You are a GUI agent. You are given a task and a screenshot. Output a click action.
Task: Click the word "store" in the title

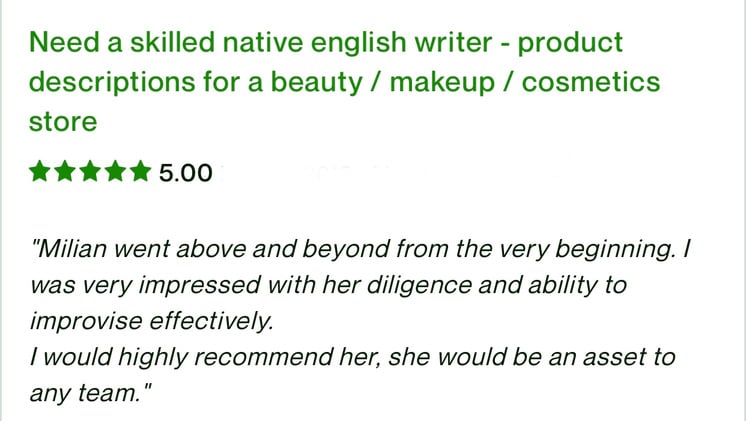63,123
